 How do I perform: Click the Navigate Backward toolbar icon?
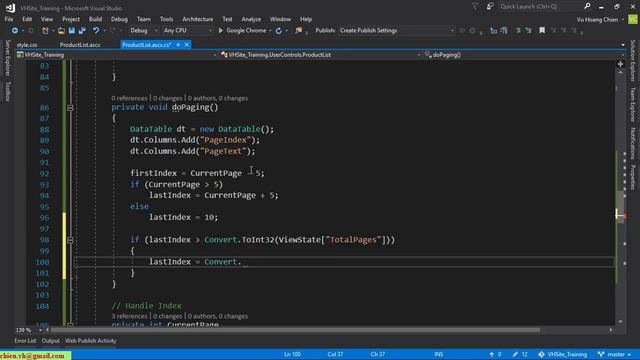point(15,31)
